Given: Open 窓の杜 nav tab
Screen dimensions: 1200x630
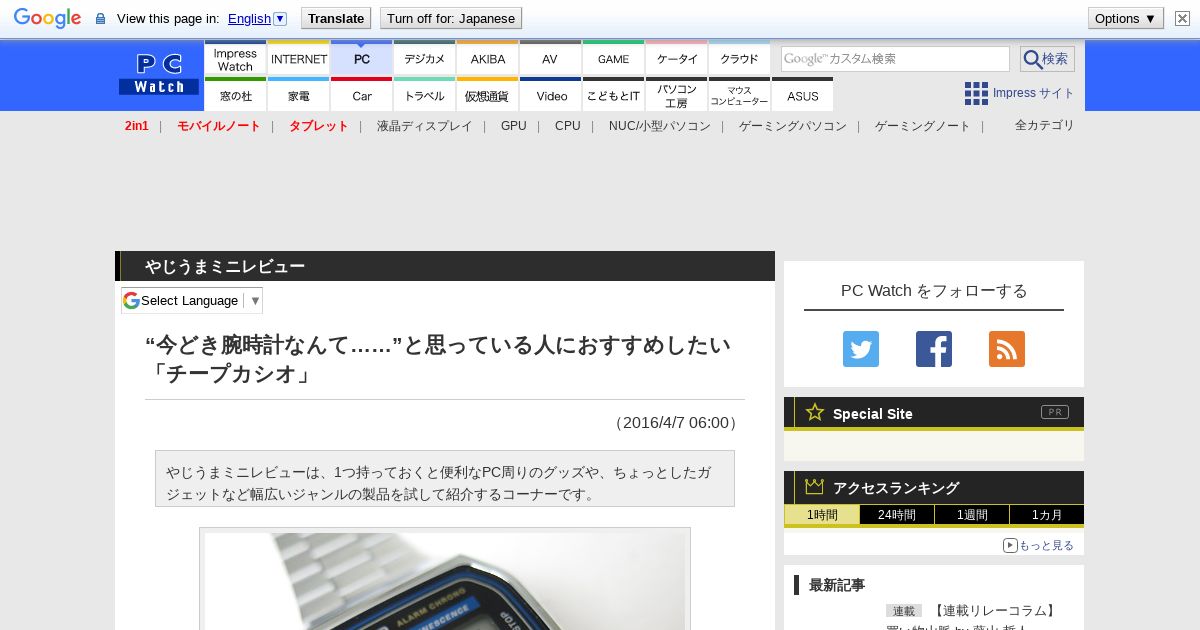Looking at the screenshot, I should tap(235, 95).
